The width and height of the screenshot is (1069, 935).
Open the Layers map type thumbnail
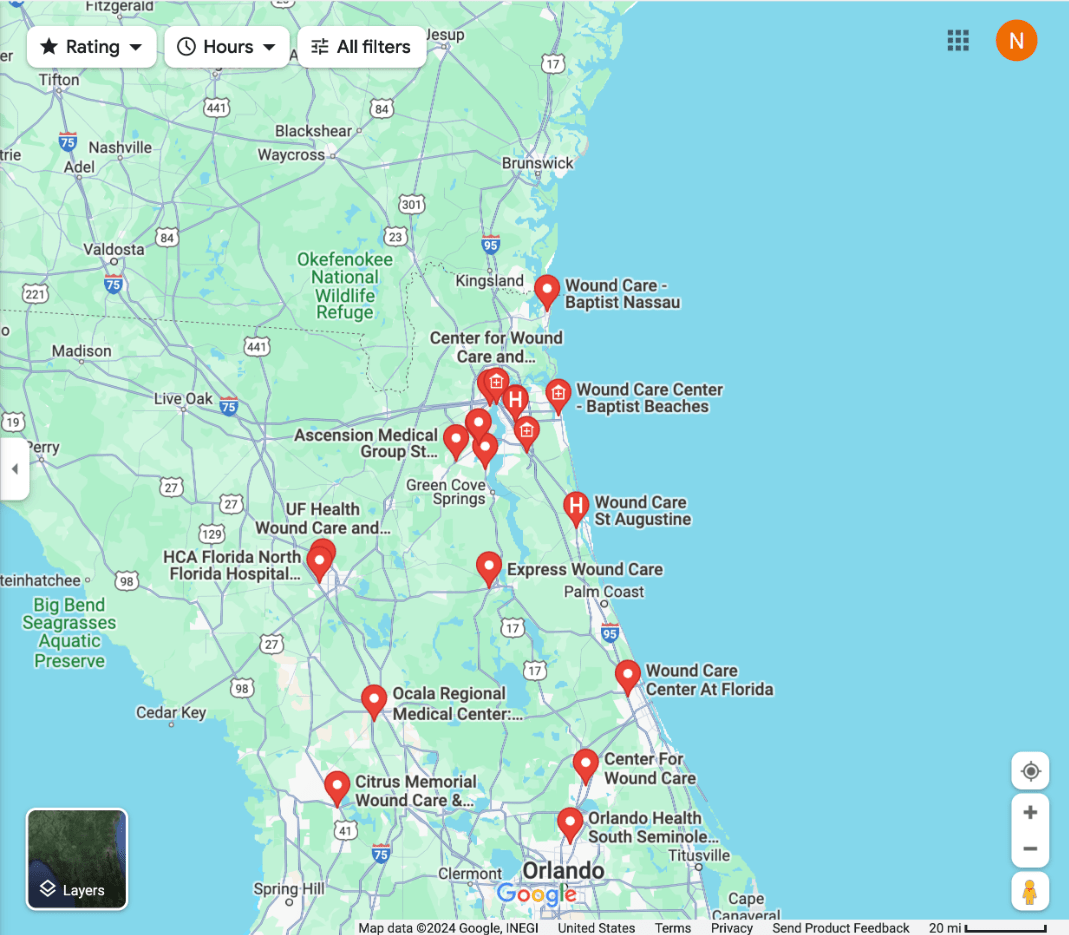coord(76,859)
